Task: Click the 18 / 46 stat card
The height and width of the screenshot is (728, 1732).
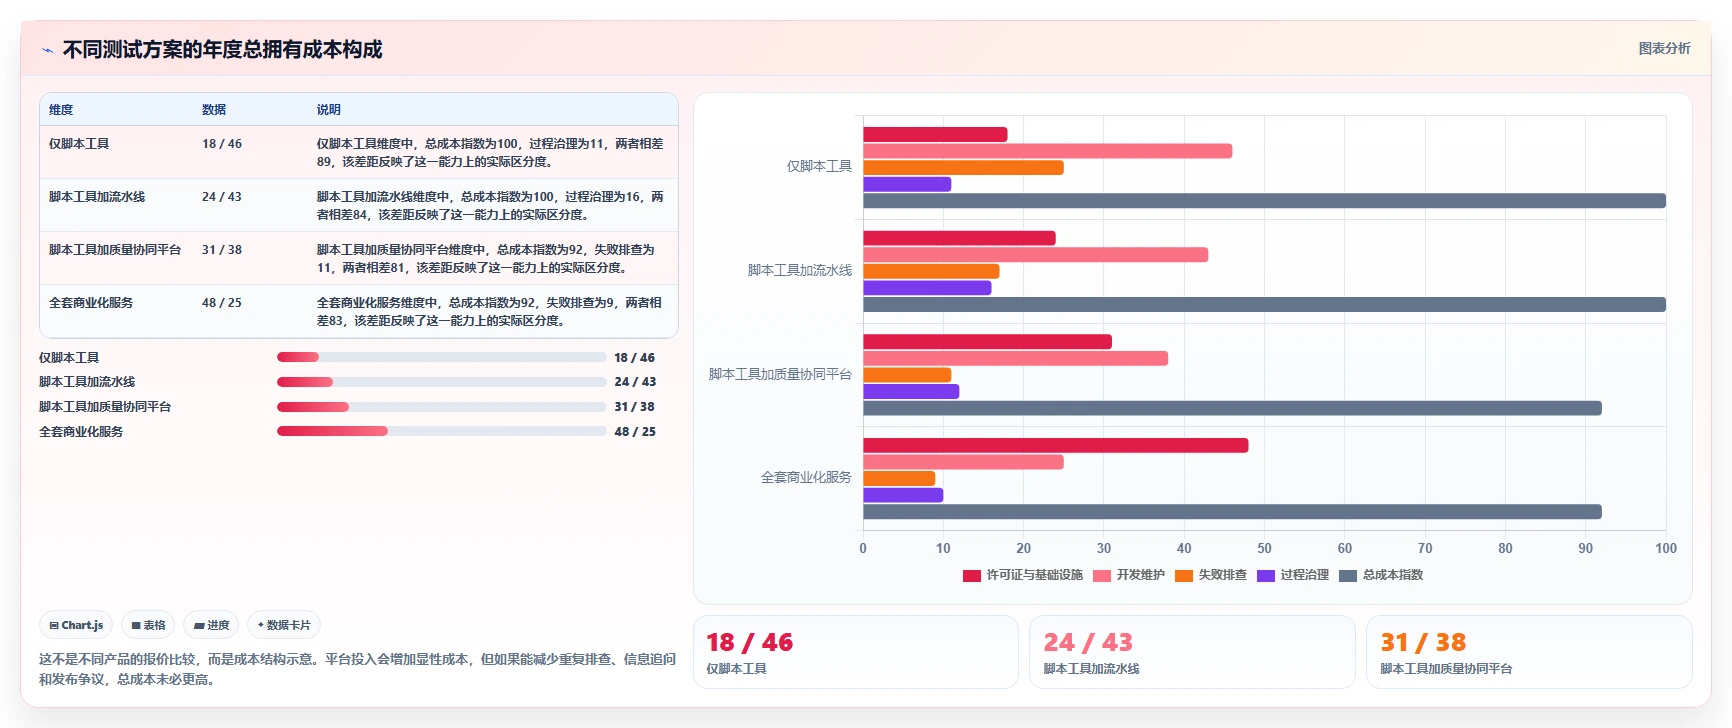Action: pyautogui.click(x=855, y=652)
